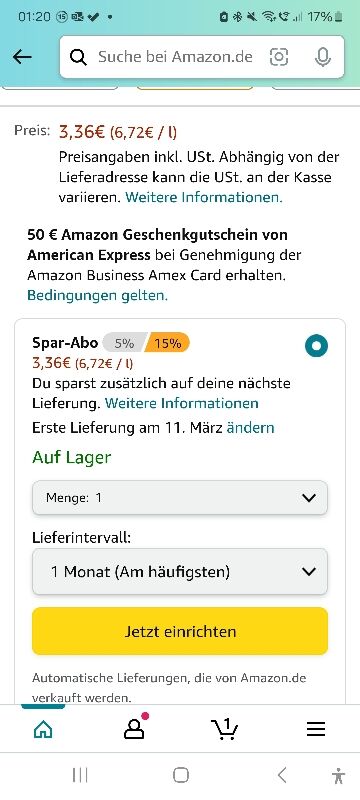The image size is (360, 800).
Task: Open price 'Weitere Informationen.' link
Action: click(x=203, y=197)
